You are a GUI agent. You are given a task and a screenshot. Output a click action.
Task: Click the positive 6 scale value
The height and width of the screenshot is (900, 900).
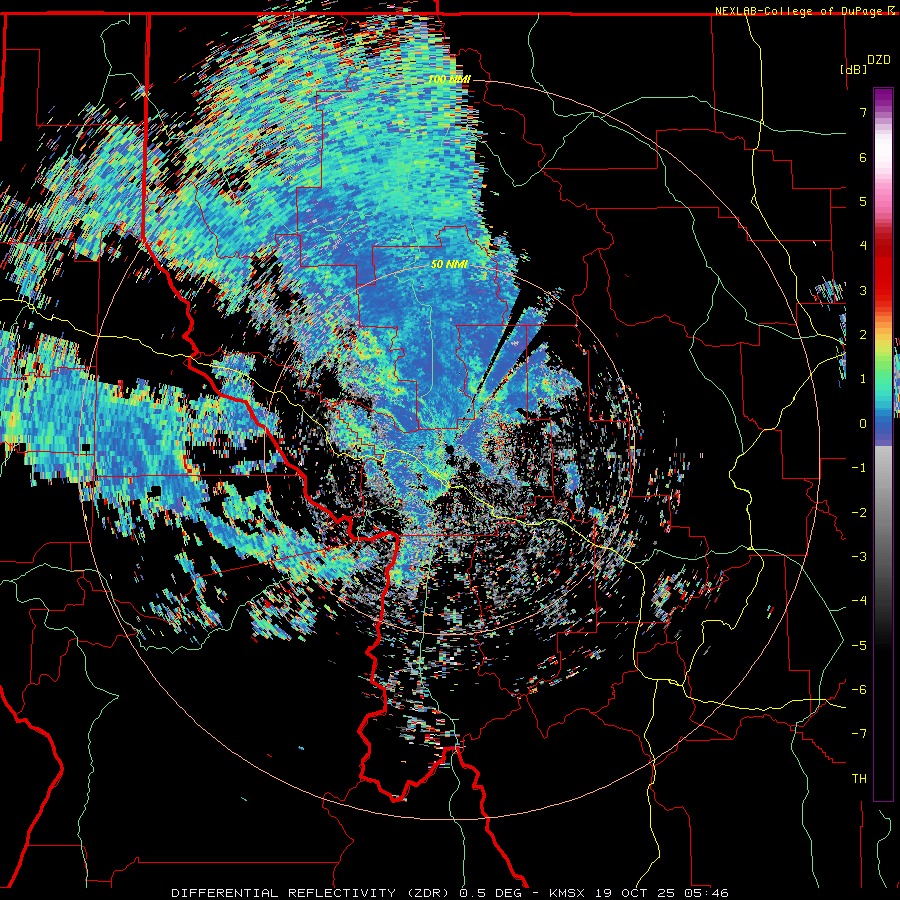(x=863, y=157)
